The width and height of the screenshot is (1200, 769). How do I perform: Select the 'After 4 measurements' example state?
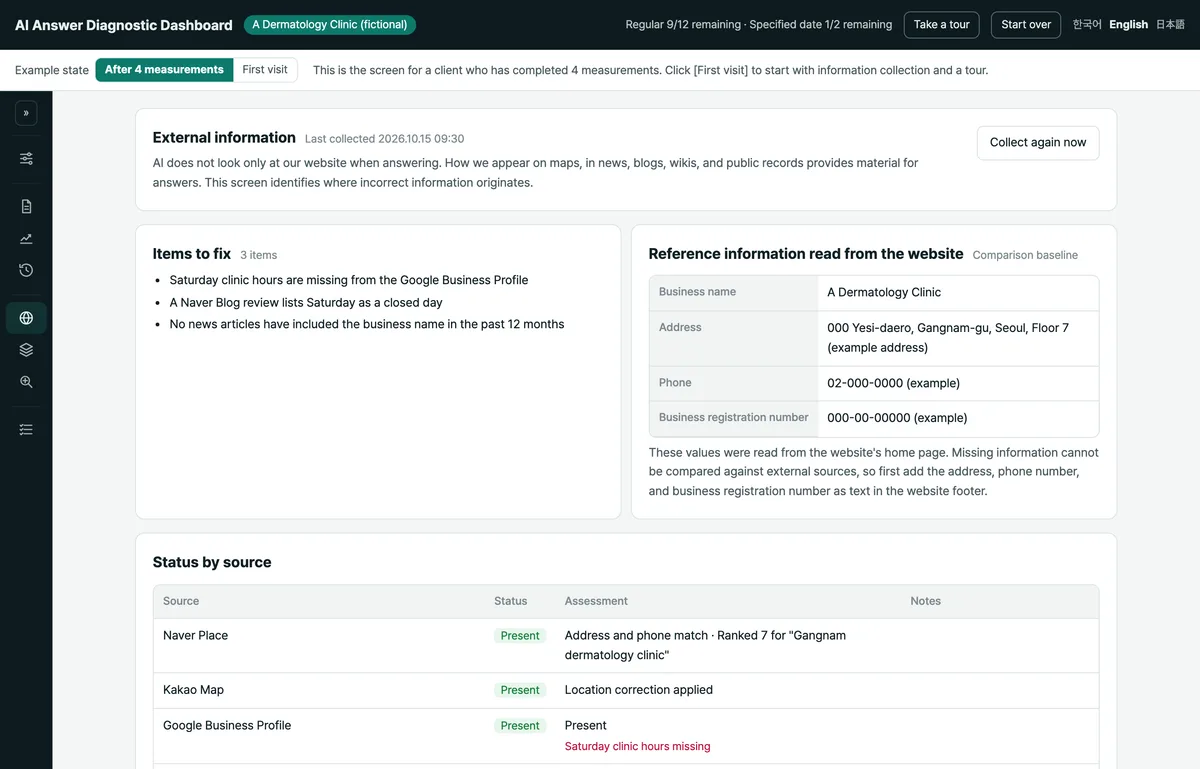click(164, 70)
